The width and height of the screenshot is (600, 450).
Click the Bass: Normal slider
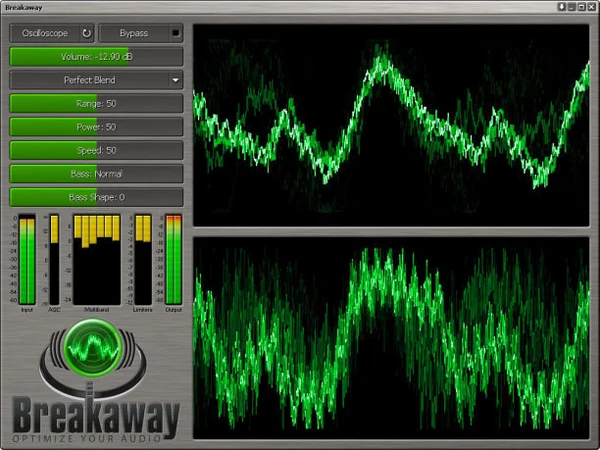click(x=96, y=174)
